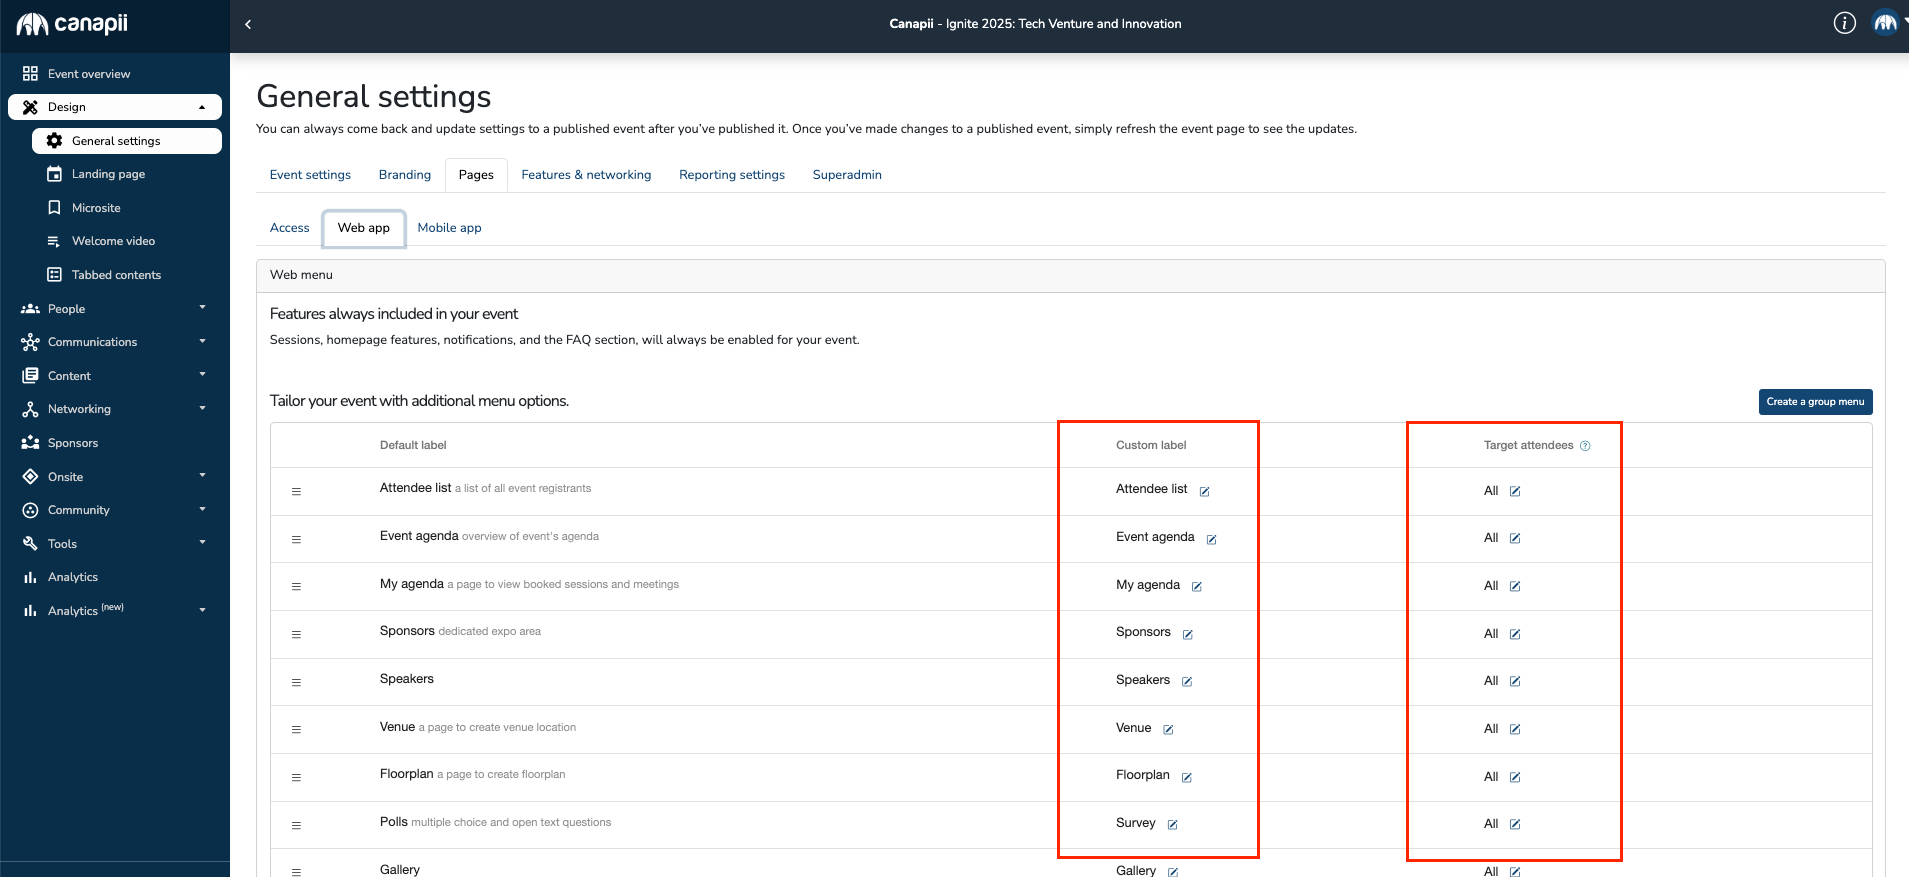Switch to the Branding tab
The image size is (1909, 877).
tap(405, 175)
